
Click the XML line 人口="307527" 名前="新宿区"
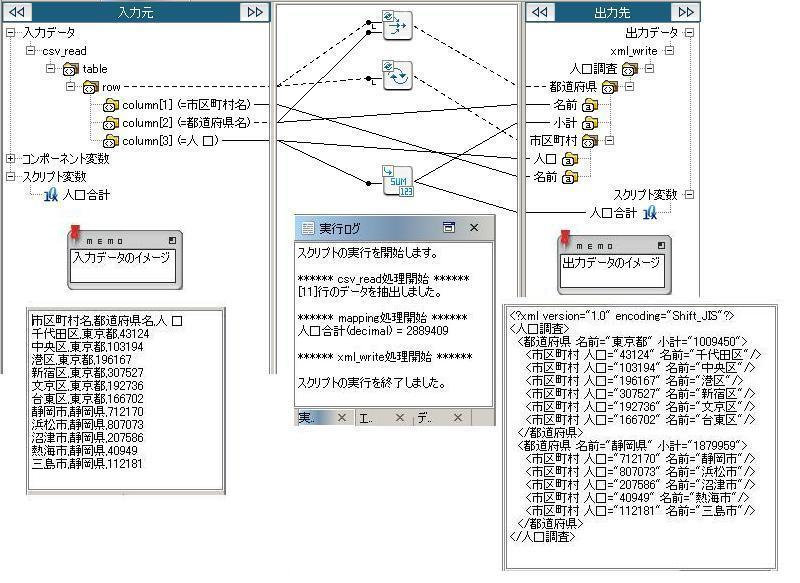click(x=640, y=394)
